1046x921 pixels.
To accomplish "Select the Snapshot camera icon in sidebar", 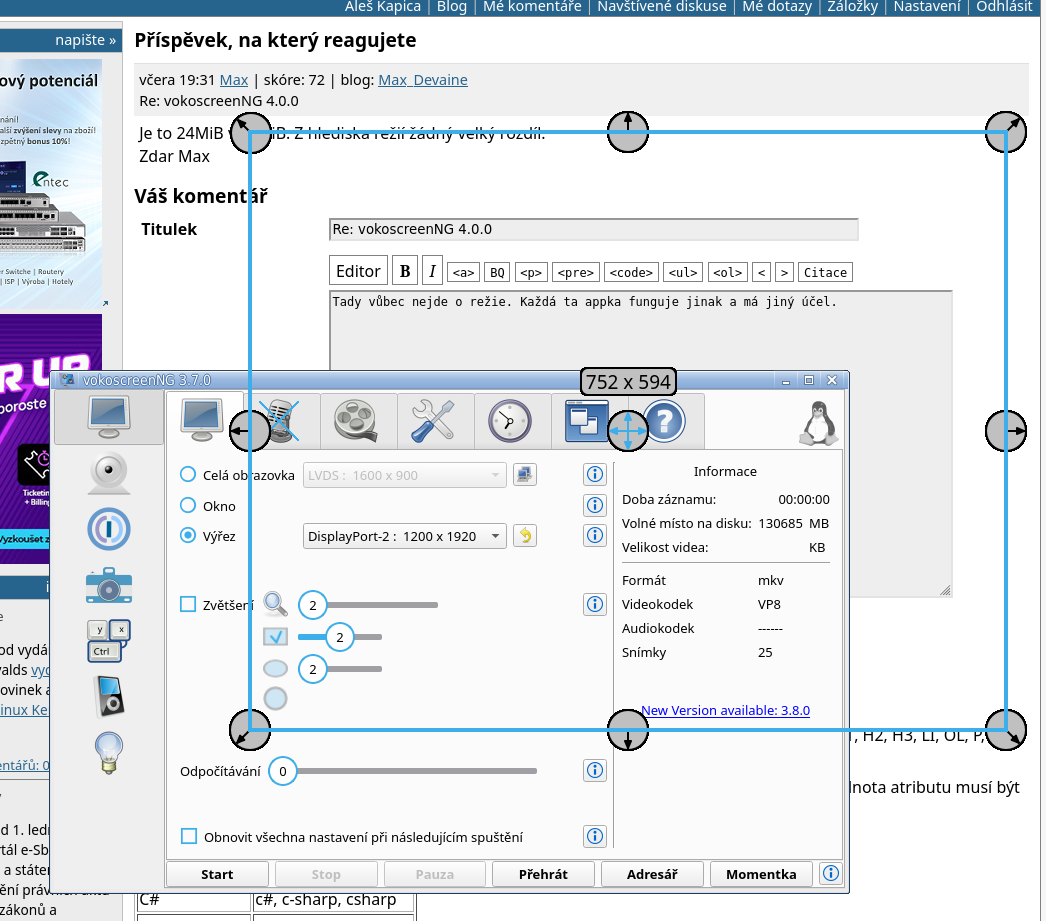I will point(109,586).
